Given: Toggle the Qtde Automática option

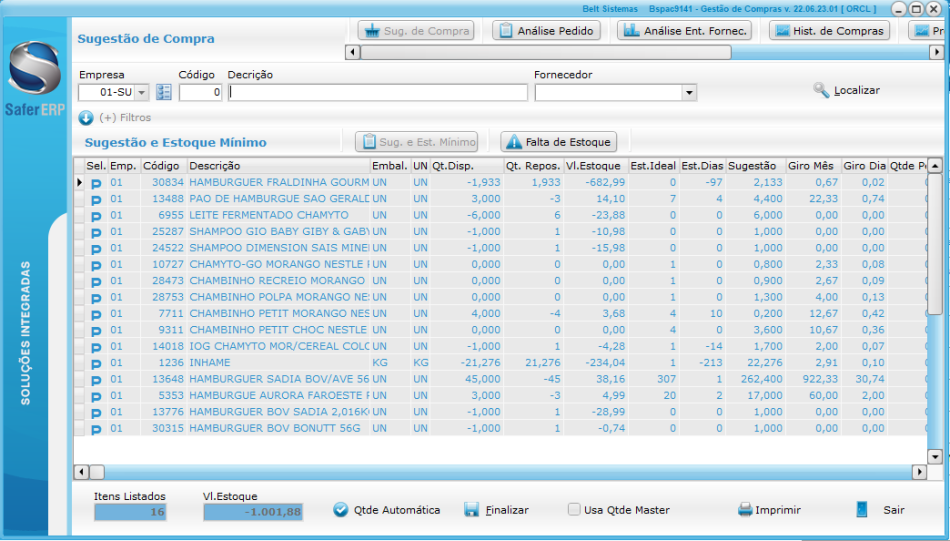Looking at the screenshot, I should 341,510.
